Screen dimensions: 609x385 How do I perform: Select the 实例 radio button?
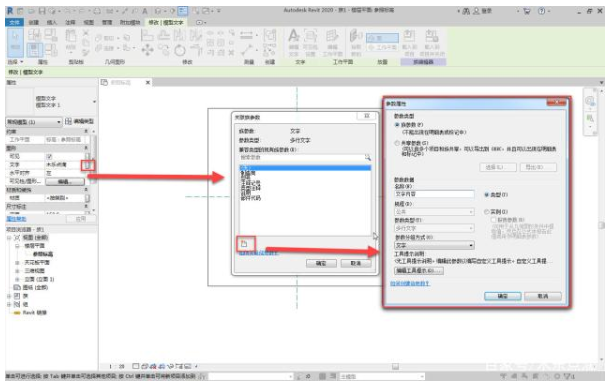(x=486, y=212)
